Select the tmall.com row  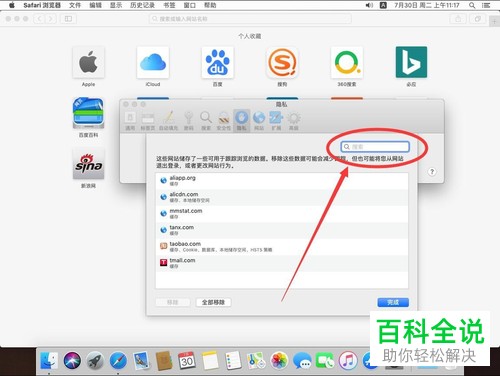click(282, 263)
